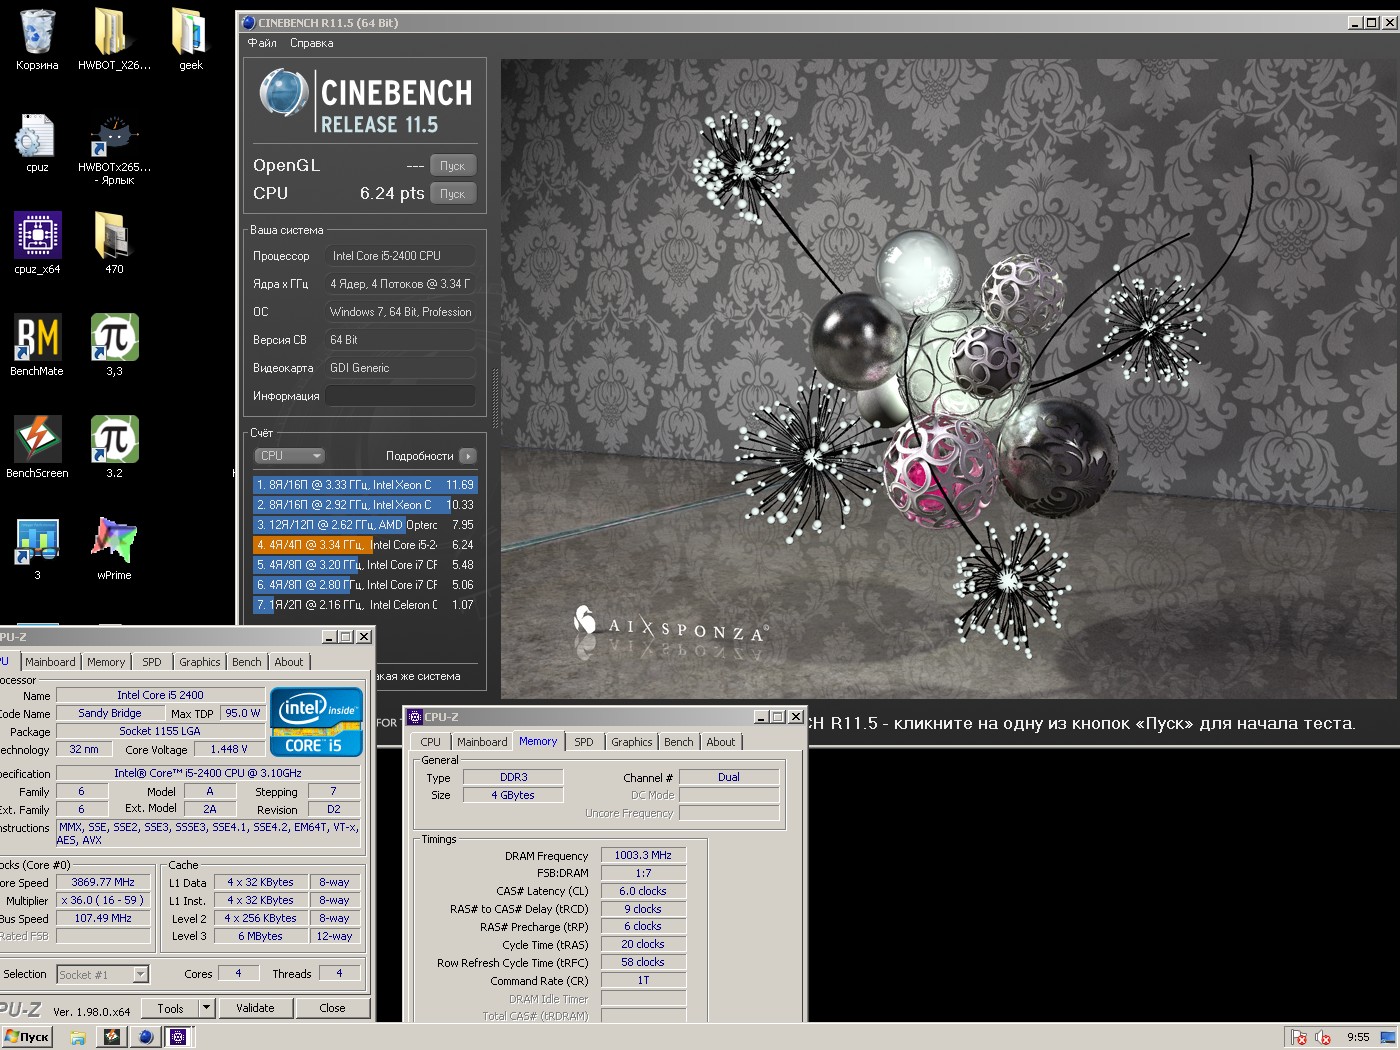
Task: Select ranking row 7 Intel Celeron 1.07
Action: coord(365,605)
